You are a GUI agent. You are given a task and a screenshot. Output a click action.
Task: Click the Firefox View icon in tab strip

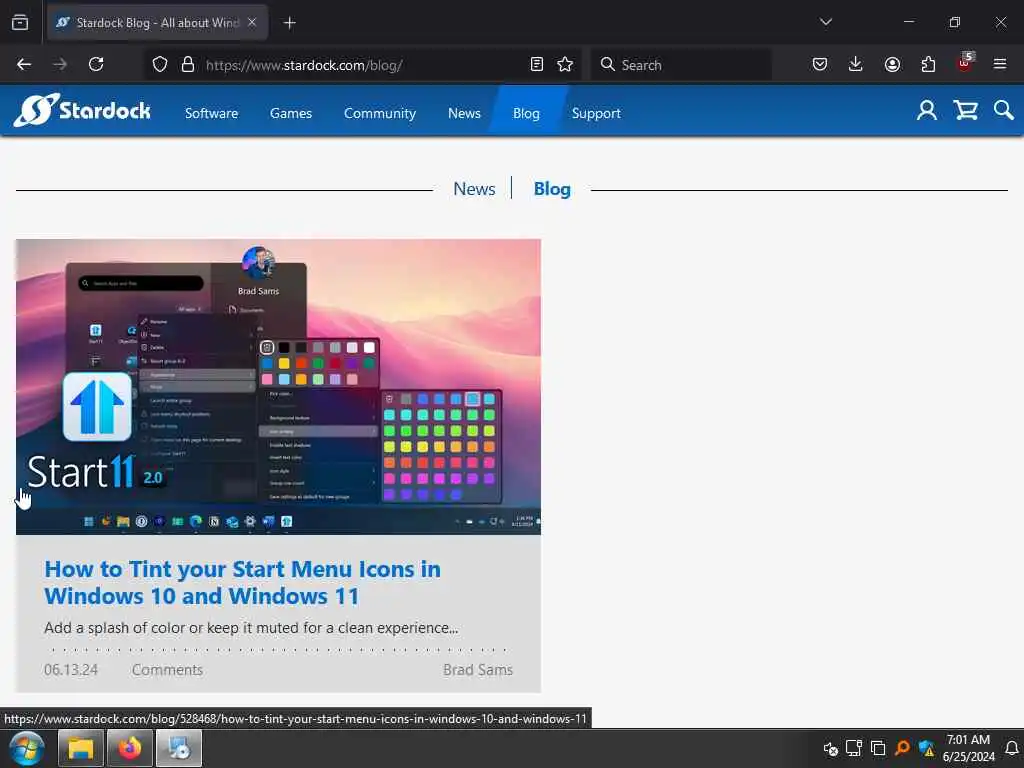20,23
